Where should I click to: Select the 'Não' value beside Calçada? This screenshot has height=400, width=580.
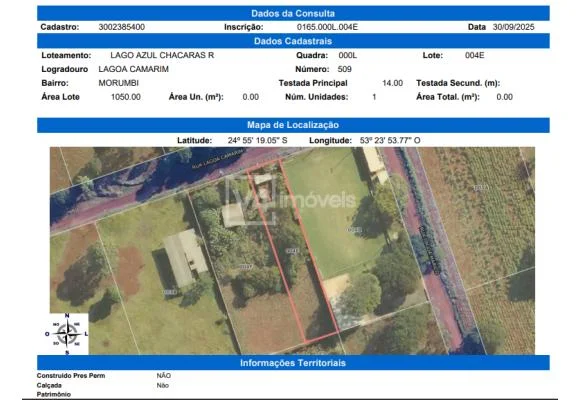pyautogui.click(x=162, y=385)
